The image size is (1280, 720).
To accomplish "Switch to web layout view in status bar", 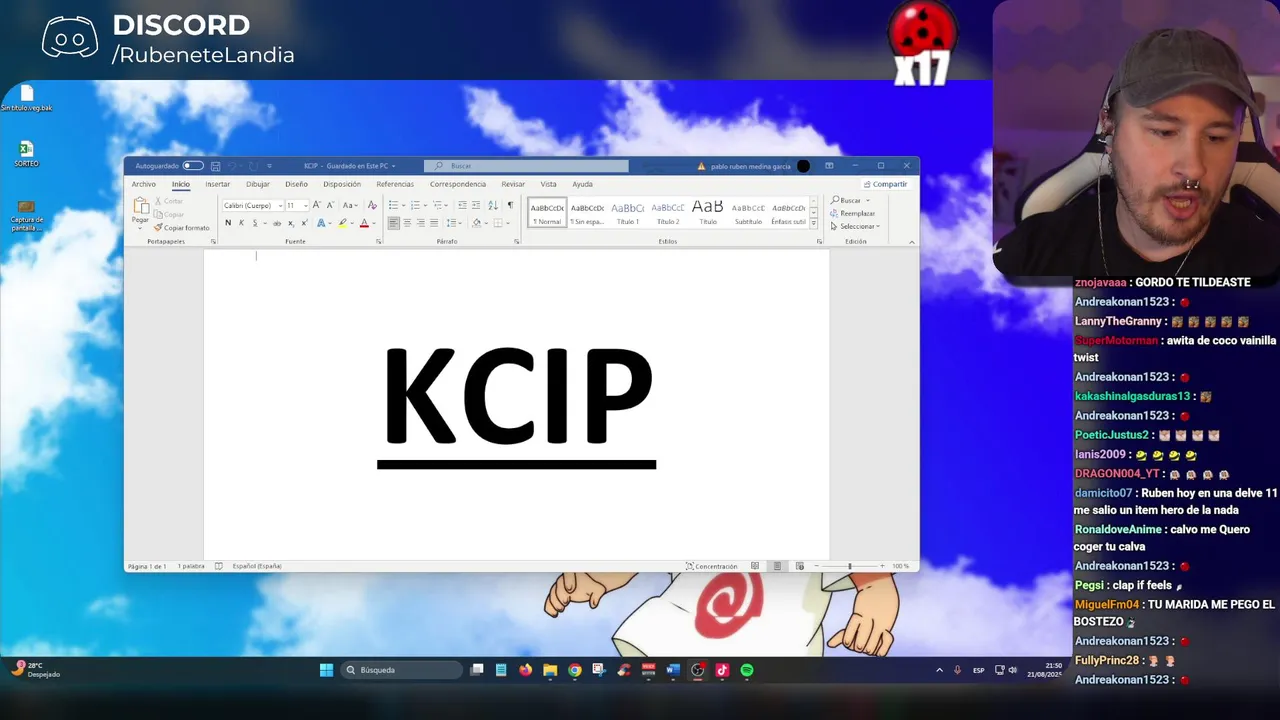I will click(799, 566).
